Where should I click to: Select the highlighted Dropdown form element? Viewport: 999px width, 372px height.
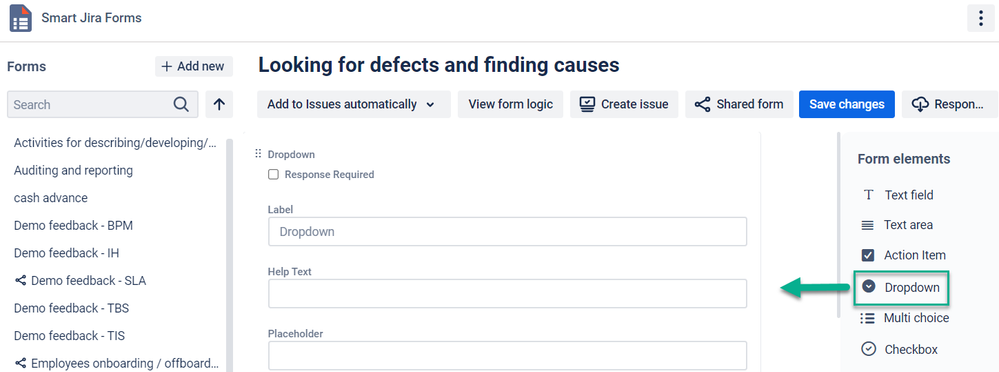pyautogui.click(x=901, y=287)
